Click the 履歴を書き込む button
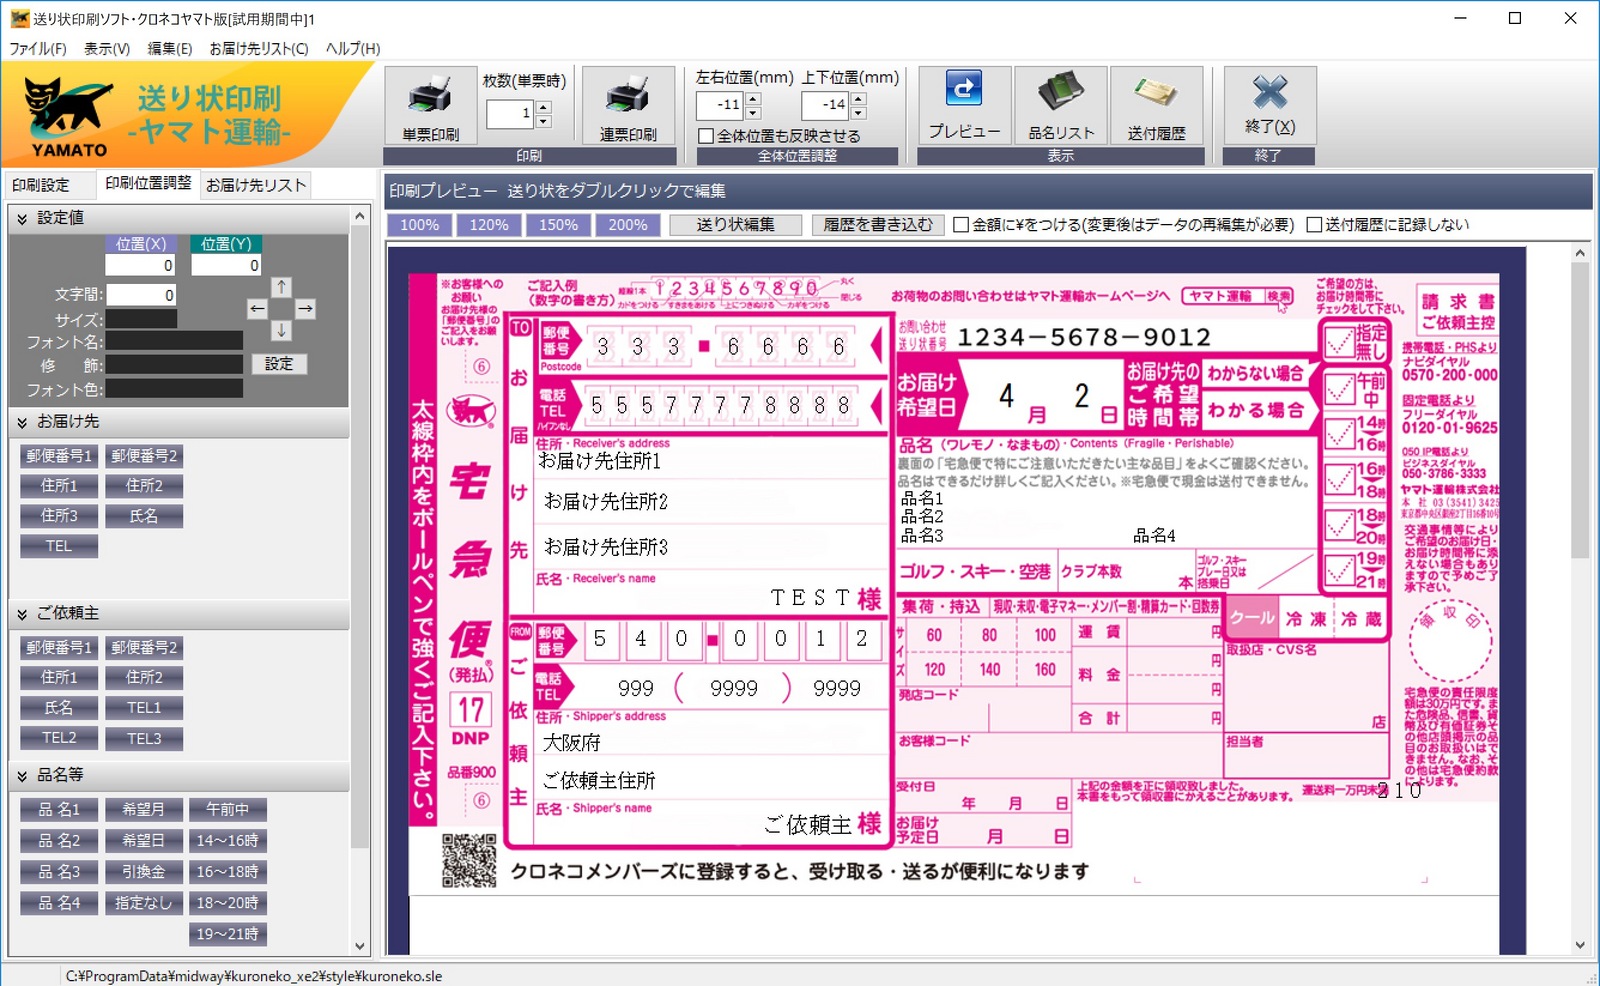Screen dimensions: 1600x986 point(878,225)
